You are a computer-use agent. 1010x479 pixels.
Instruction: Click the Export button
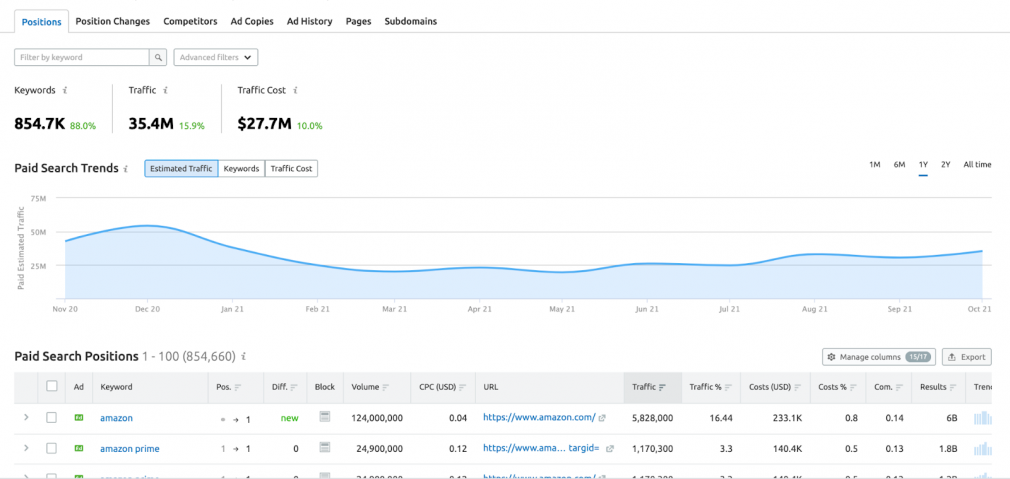point(967,357)
